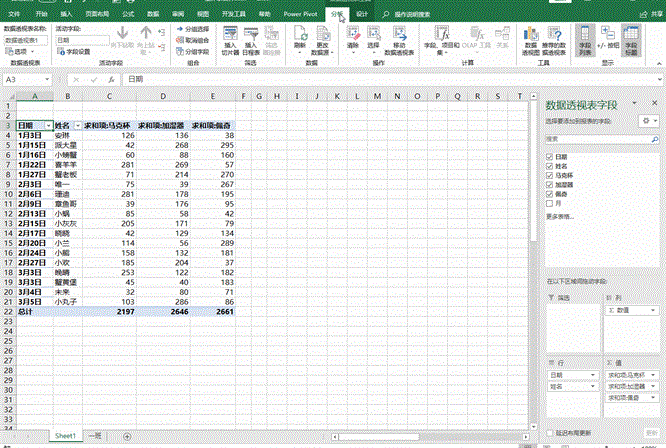
Task: Enable the defer layout update checkbox
Action: pyautogui.click(x=549, y=432)
